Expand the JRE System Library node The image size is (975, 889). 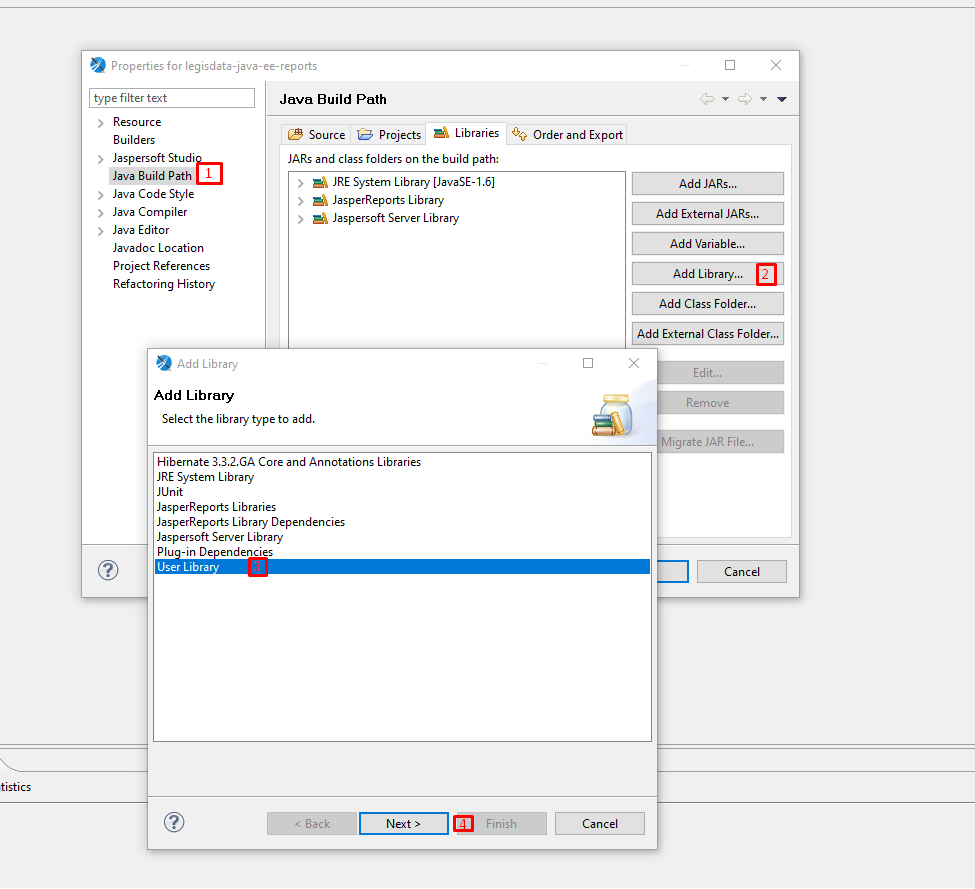pyautogui.click(x=300, y=182)
